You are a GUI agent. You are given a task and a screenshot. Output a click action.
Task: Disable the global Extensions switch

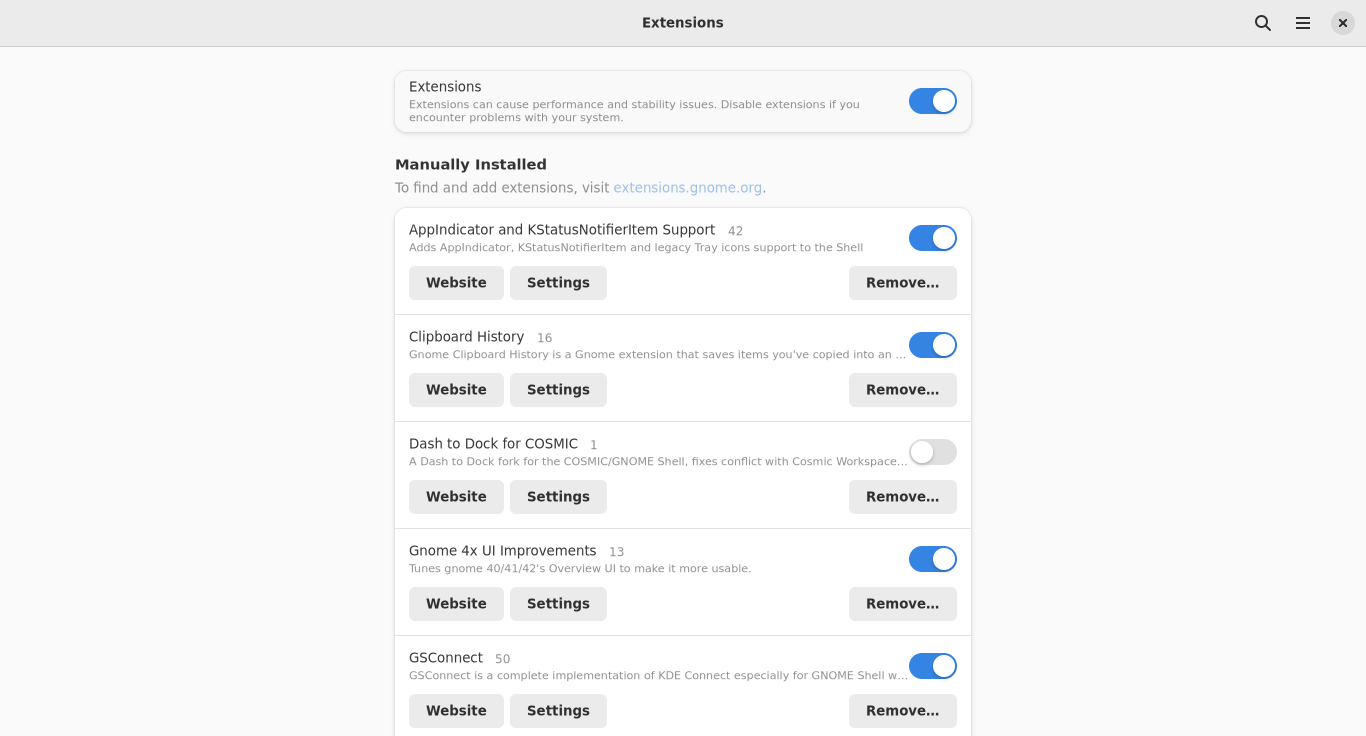[932, 101]
